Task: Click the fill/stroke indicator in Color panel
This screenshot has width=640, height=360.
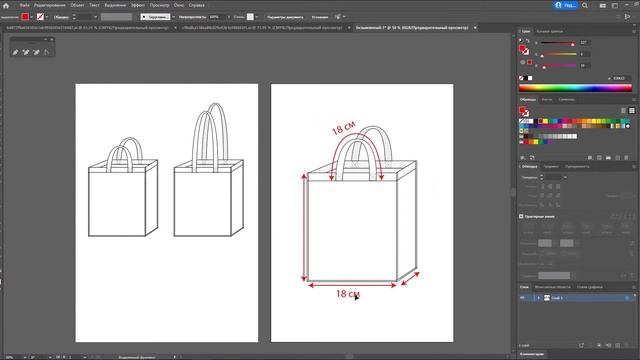Action: [524, 50]
